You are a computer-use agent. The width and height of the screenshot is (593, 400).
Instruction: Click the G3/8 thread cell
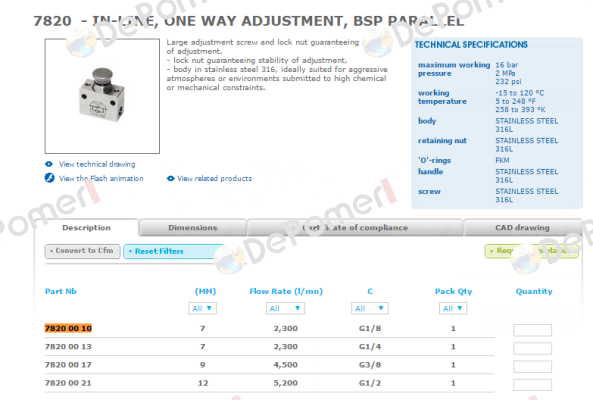(x=370, y=365)
